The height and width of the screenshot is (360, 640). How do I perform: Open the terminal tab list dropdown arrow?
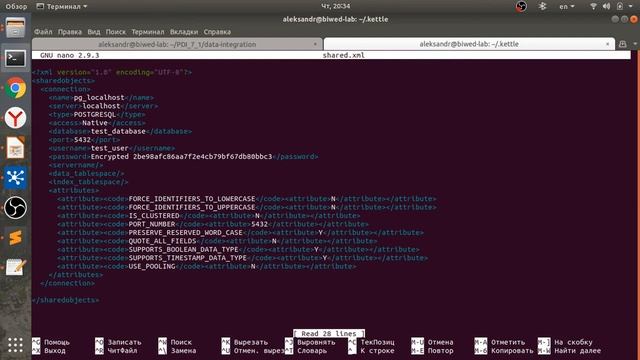click(635, 44)
